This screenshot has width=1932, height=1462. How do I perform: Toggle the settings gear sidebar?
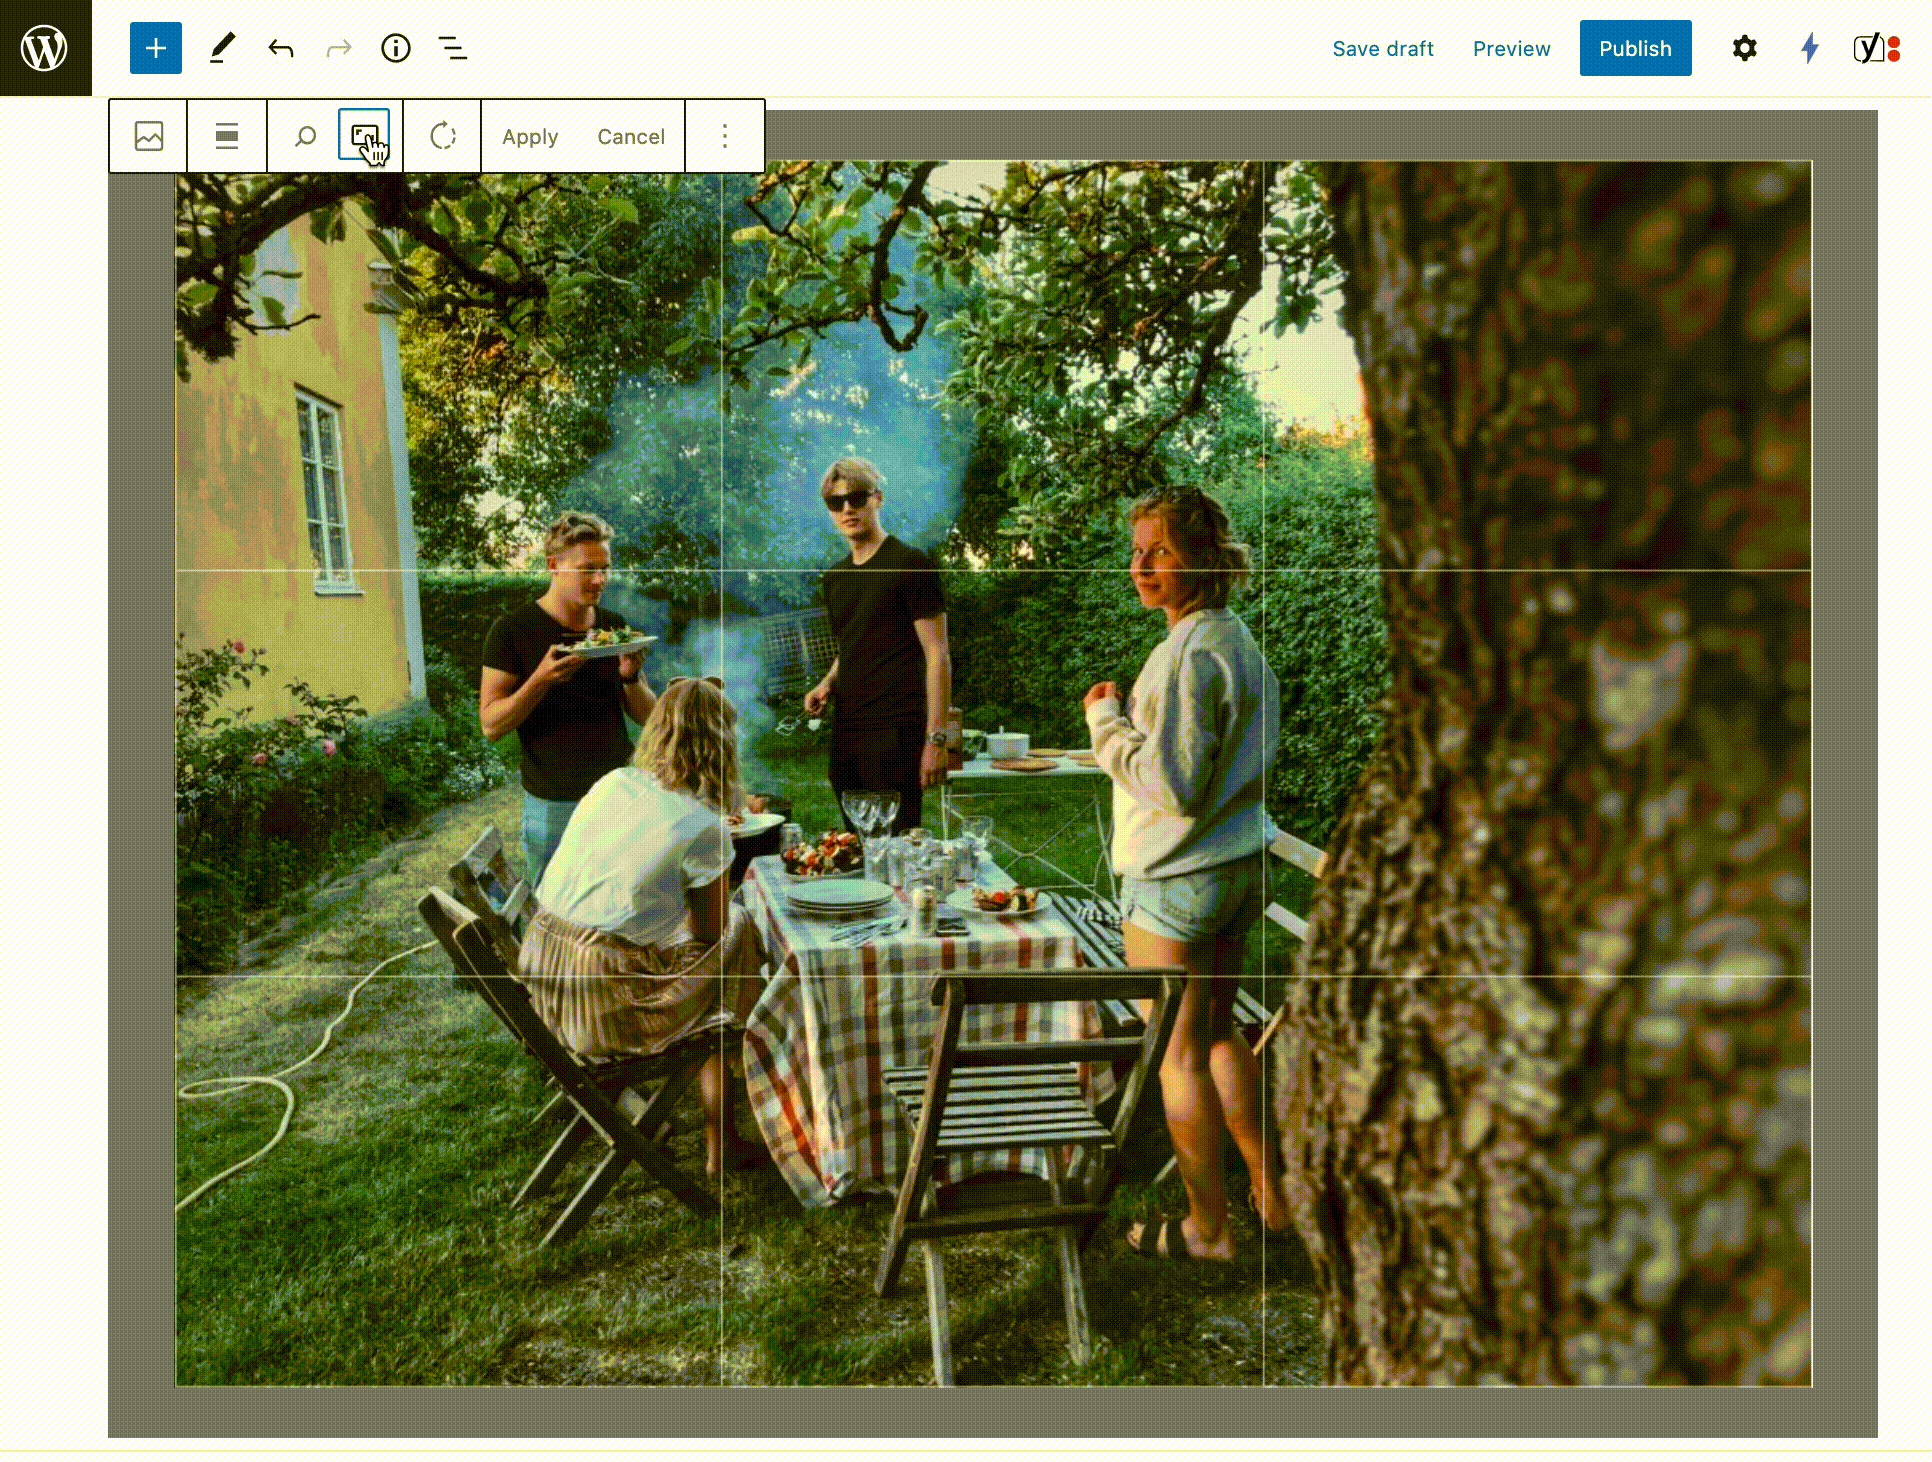[x=1745, y=48]
